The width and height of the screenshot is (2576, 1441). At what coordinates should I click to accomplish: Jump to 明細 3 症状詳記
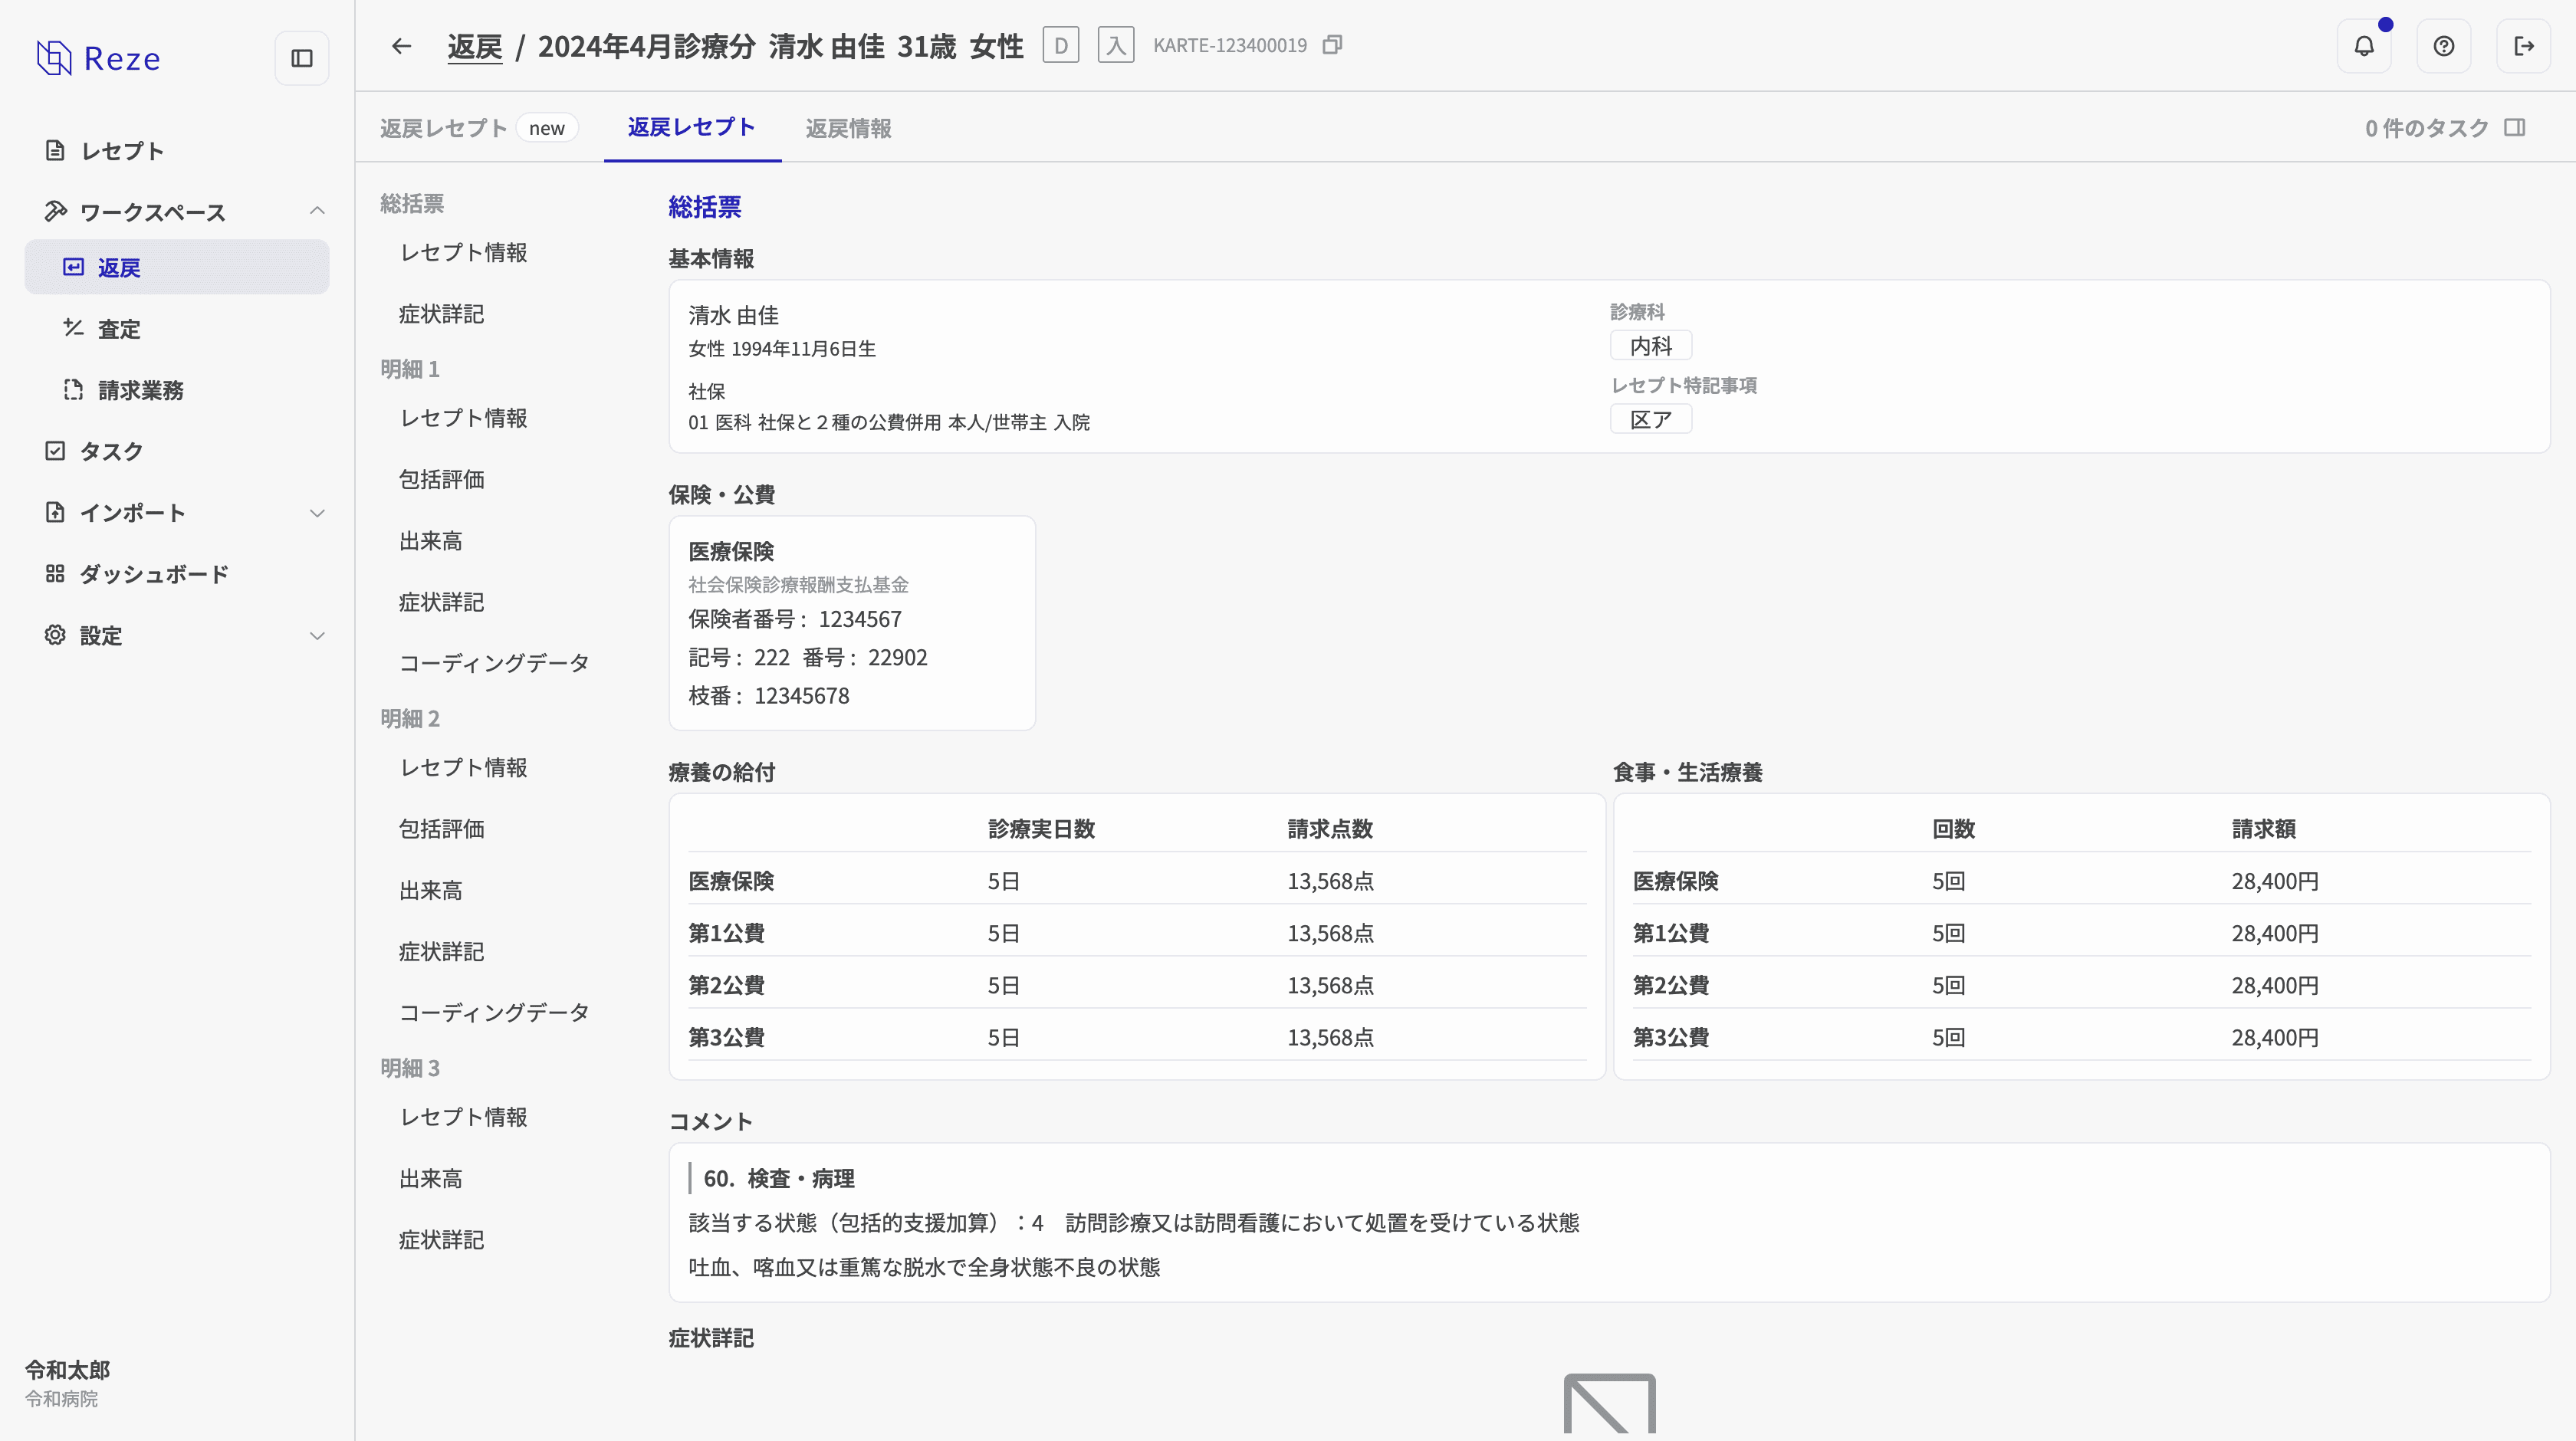(441, 1240)
